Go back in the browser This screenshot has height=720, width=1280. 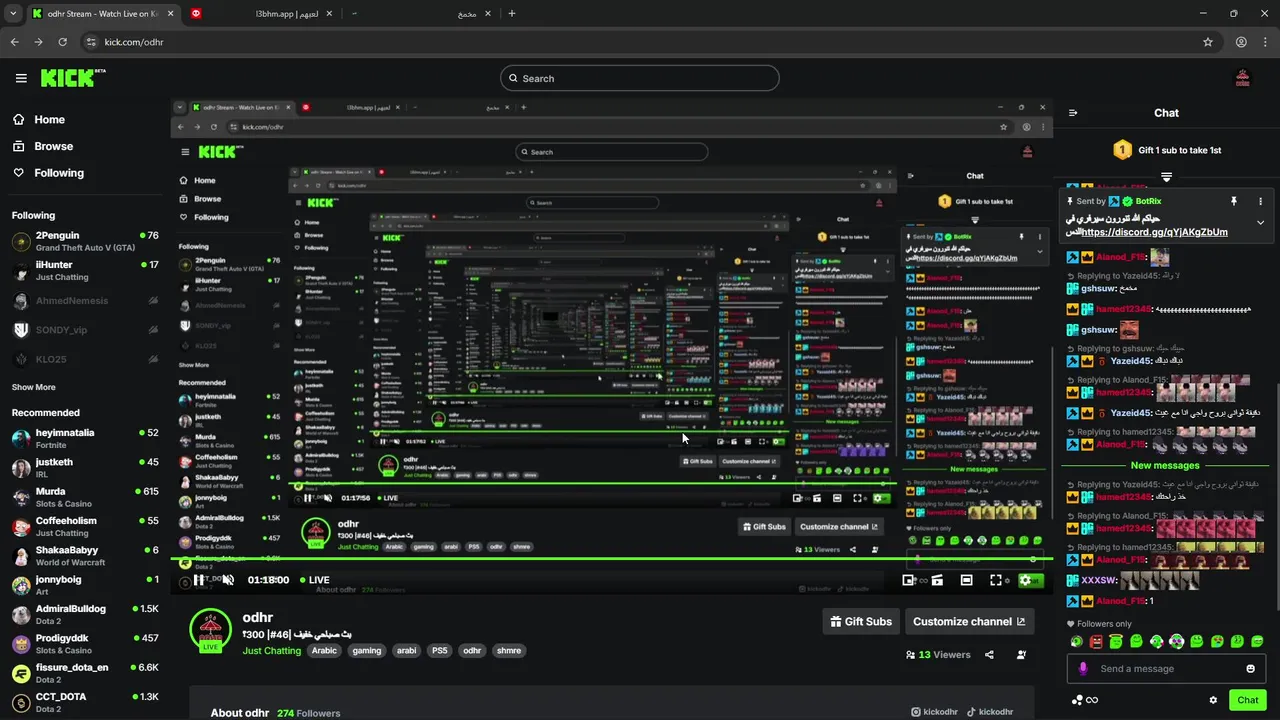click(x=14, y=42)
